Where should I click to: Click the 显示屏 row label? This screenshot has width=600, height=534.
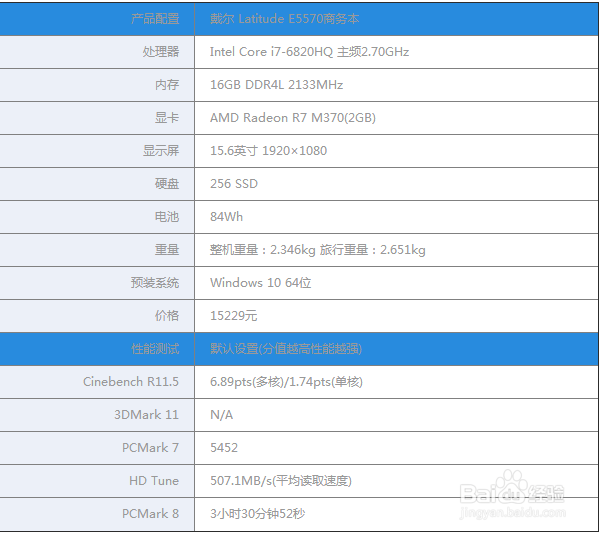pyautogui.click(x=161, y=150)
